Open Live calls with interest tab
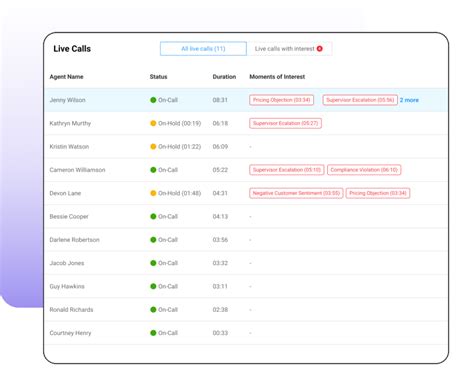This screenshot has height=370, width=474. click(289, 49)
